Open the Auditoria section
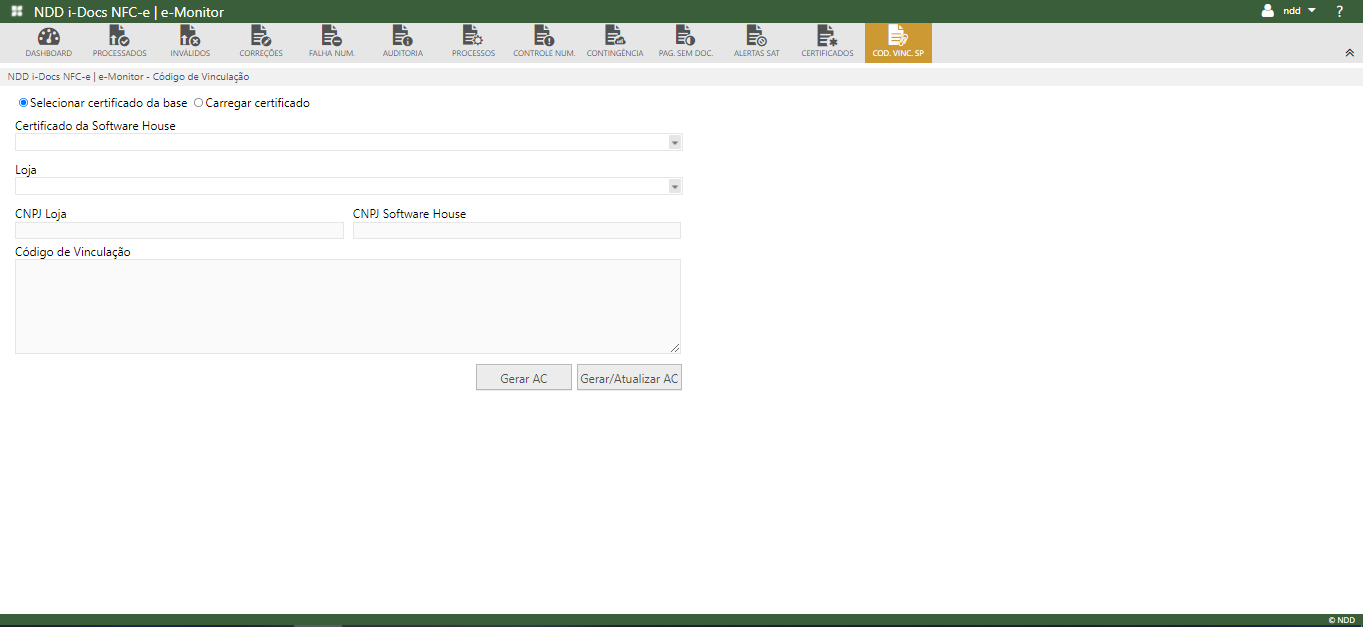1363x627 pixels. (x=403, y=43)
